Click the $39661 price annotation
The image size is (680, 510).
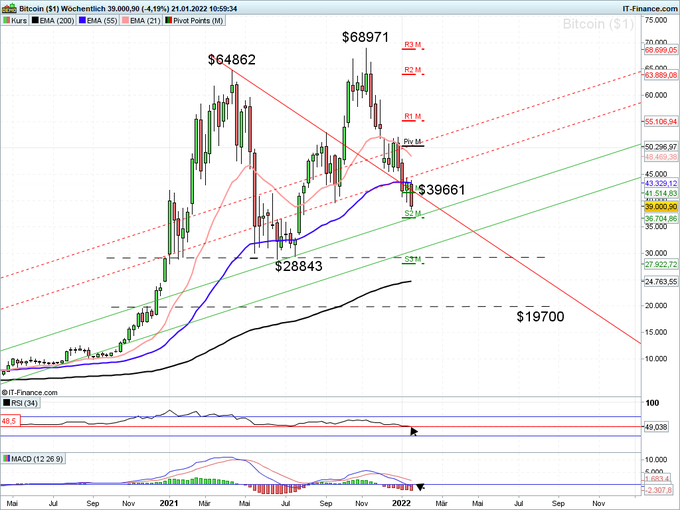(441, 190)
